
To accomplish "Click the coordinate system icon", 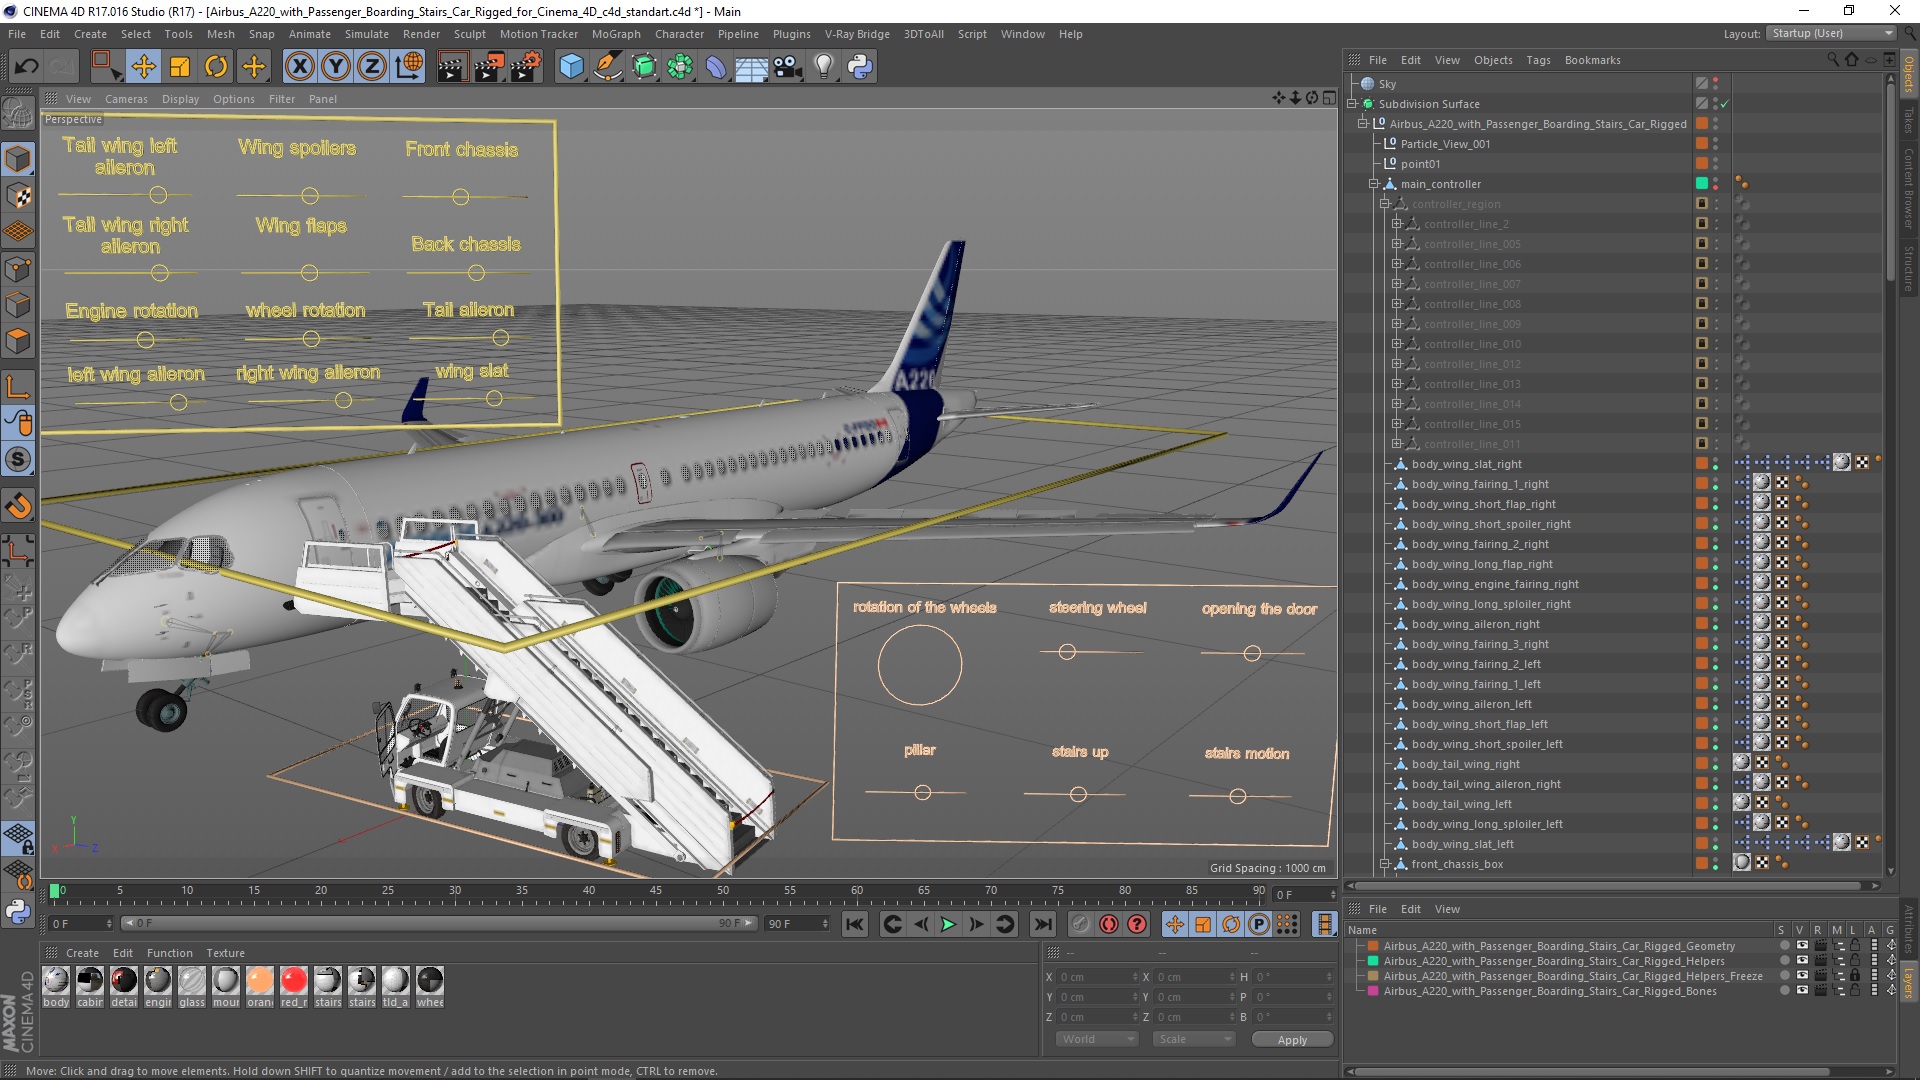I will click(409, 67).
